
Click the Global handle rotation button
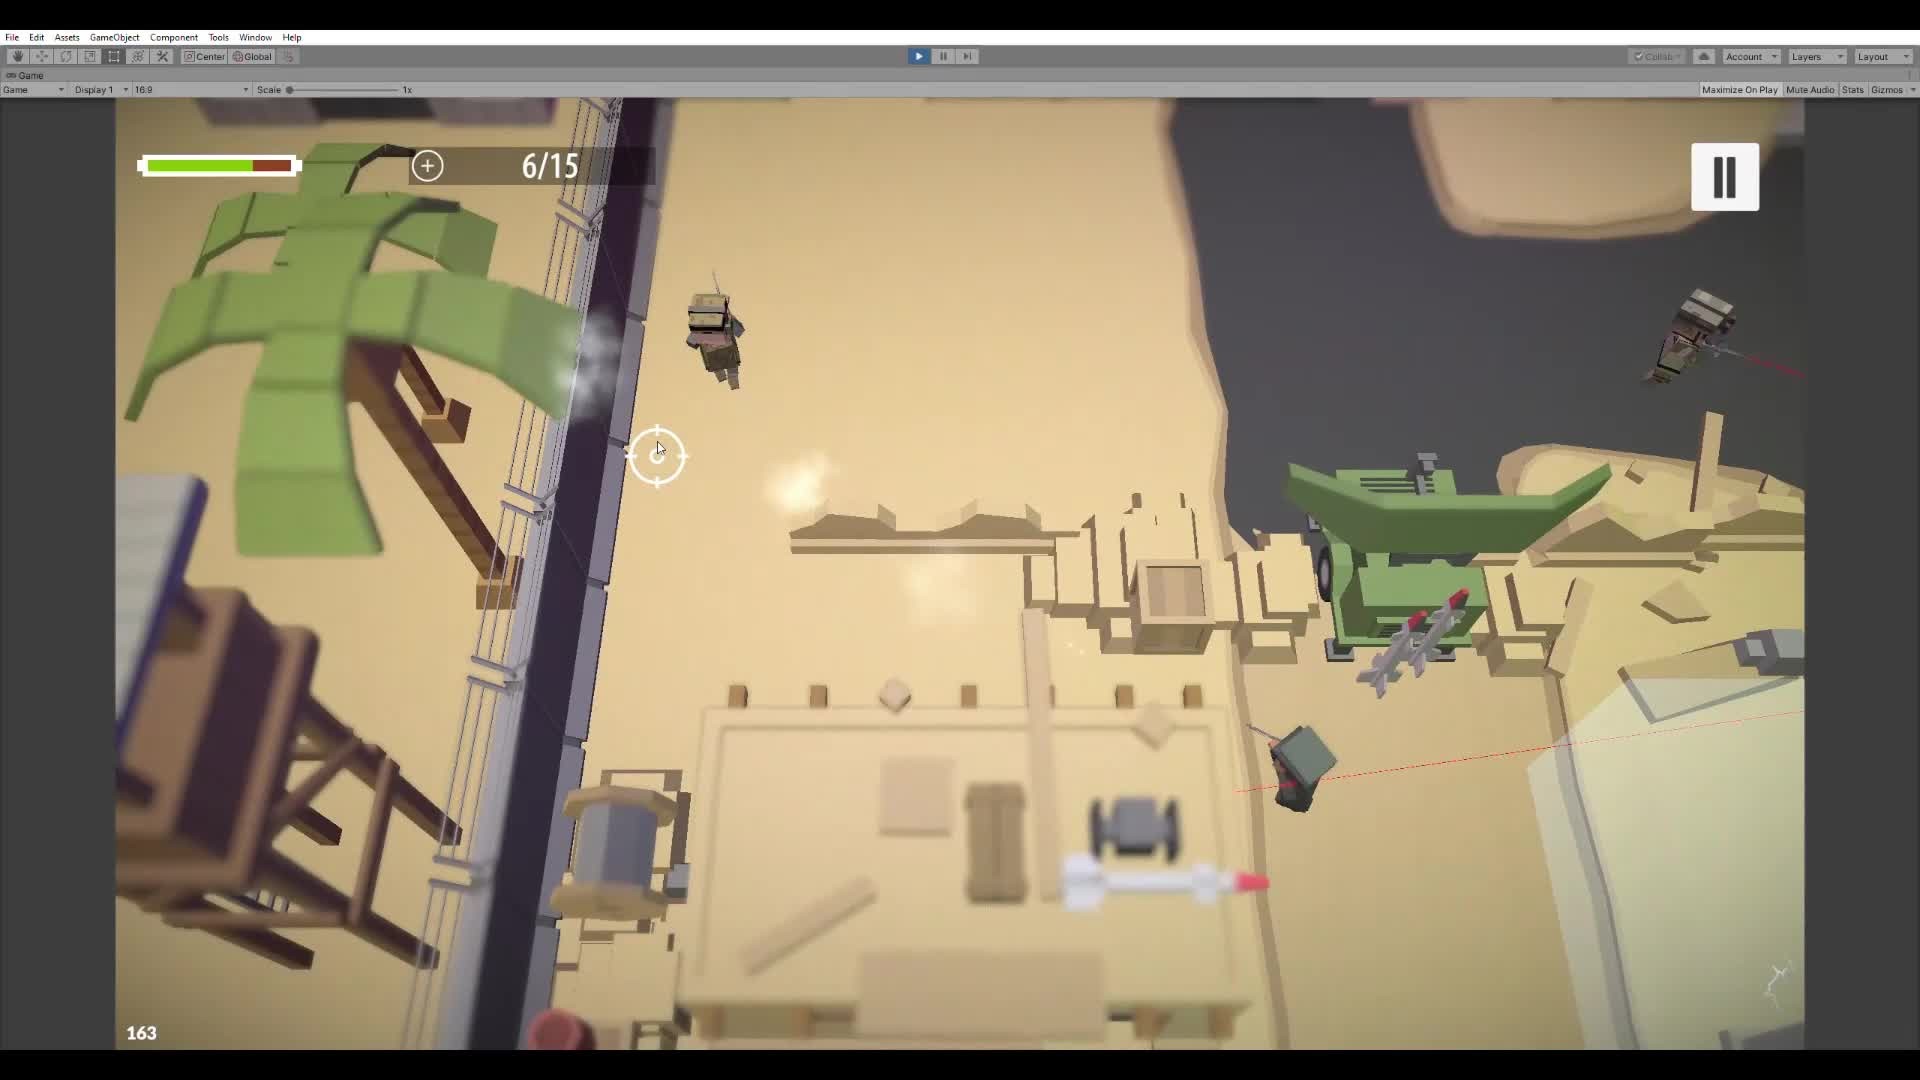click(x=252, y=57)
